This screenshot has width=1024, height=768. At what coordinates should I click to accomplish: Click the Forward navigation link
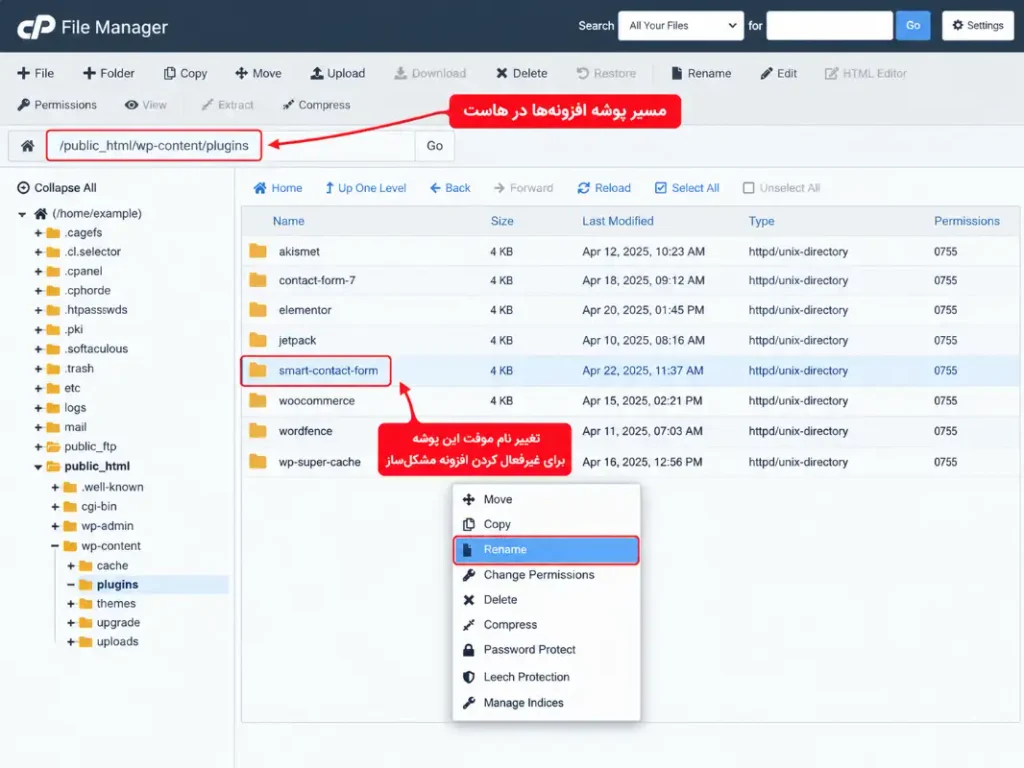(523, 188)
